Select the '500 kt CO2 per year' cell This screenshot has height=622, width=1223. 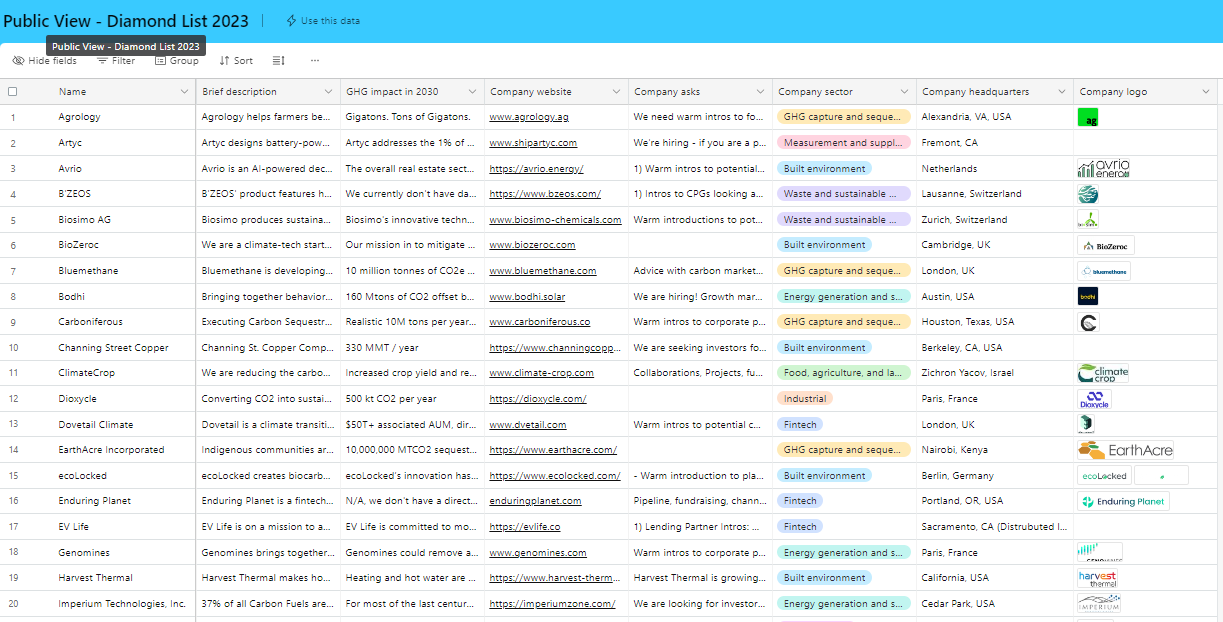click(x=412, y=399)
